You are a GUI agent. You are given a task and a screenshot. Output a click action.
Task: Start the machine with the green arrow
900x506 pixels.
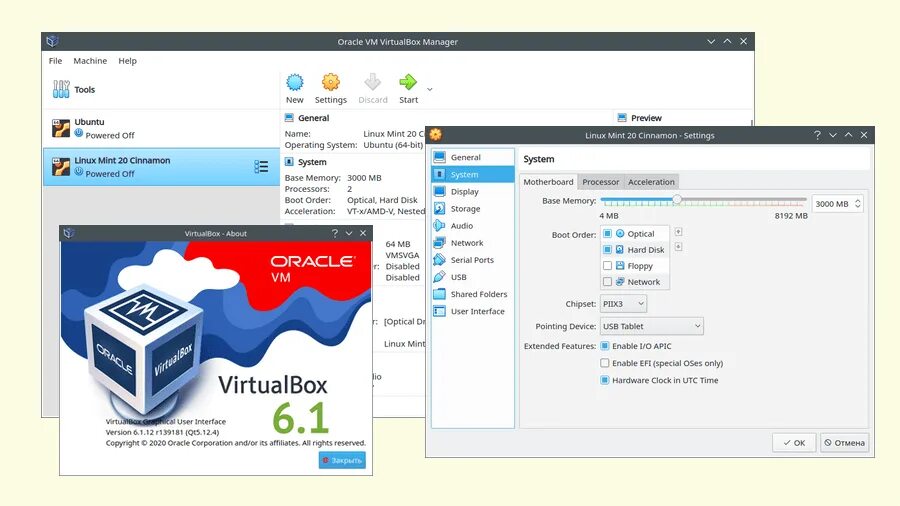coord(408,83)
